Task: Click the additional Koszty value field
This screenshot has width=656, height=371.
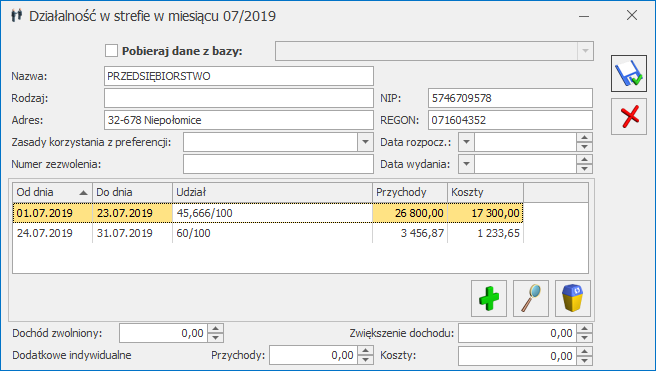Action: click(x=518, y=356)
